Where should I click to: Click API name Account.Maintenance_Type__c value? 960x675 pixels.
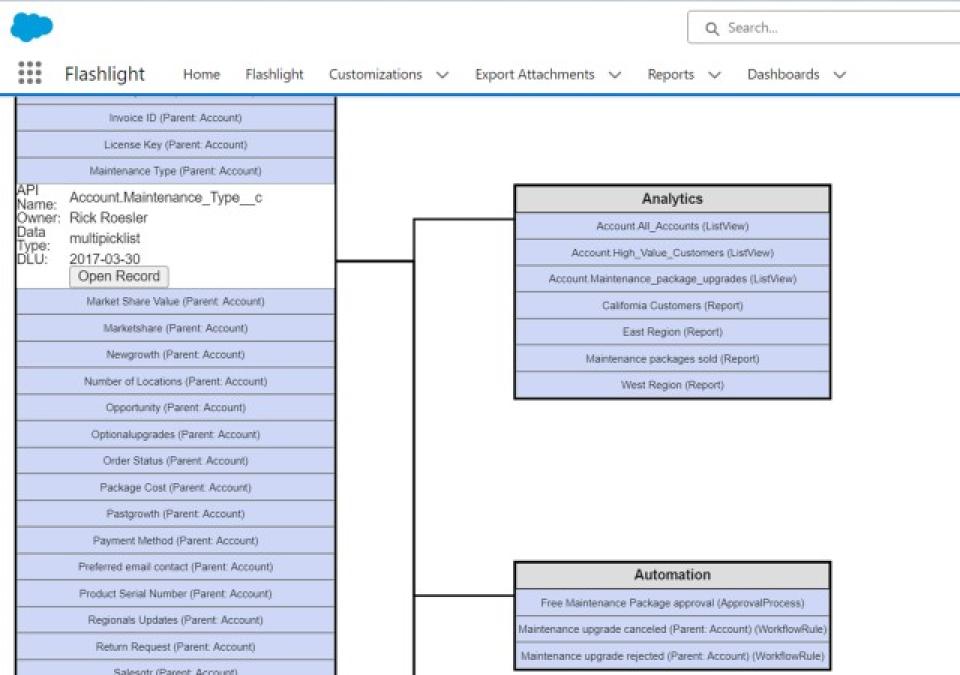166,197
